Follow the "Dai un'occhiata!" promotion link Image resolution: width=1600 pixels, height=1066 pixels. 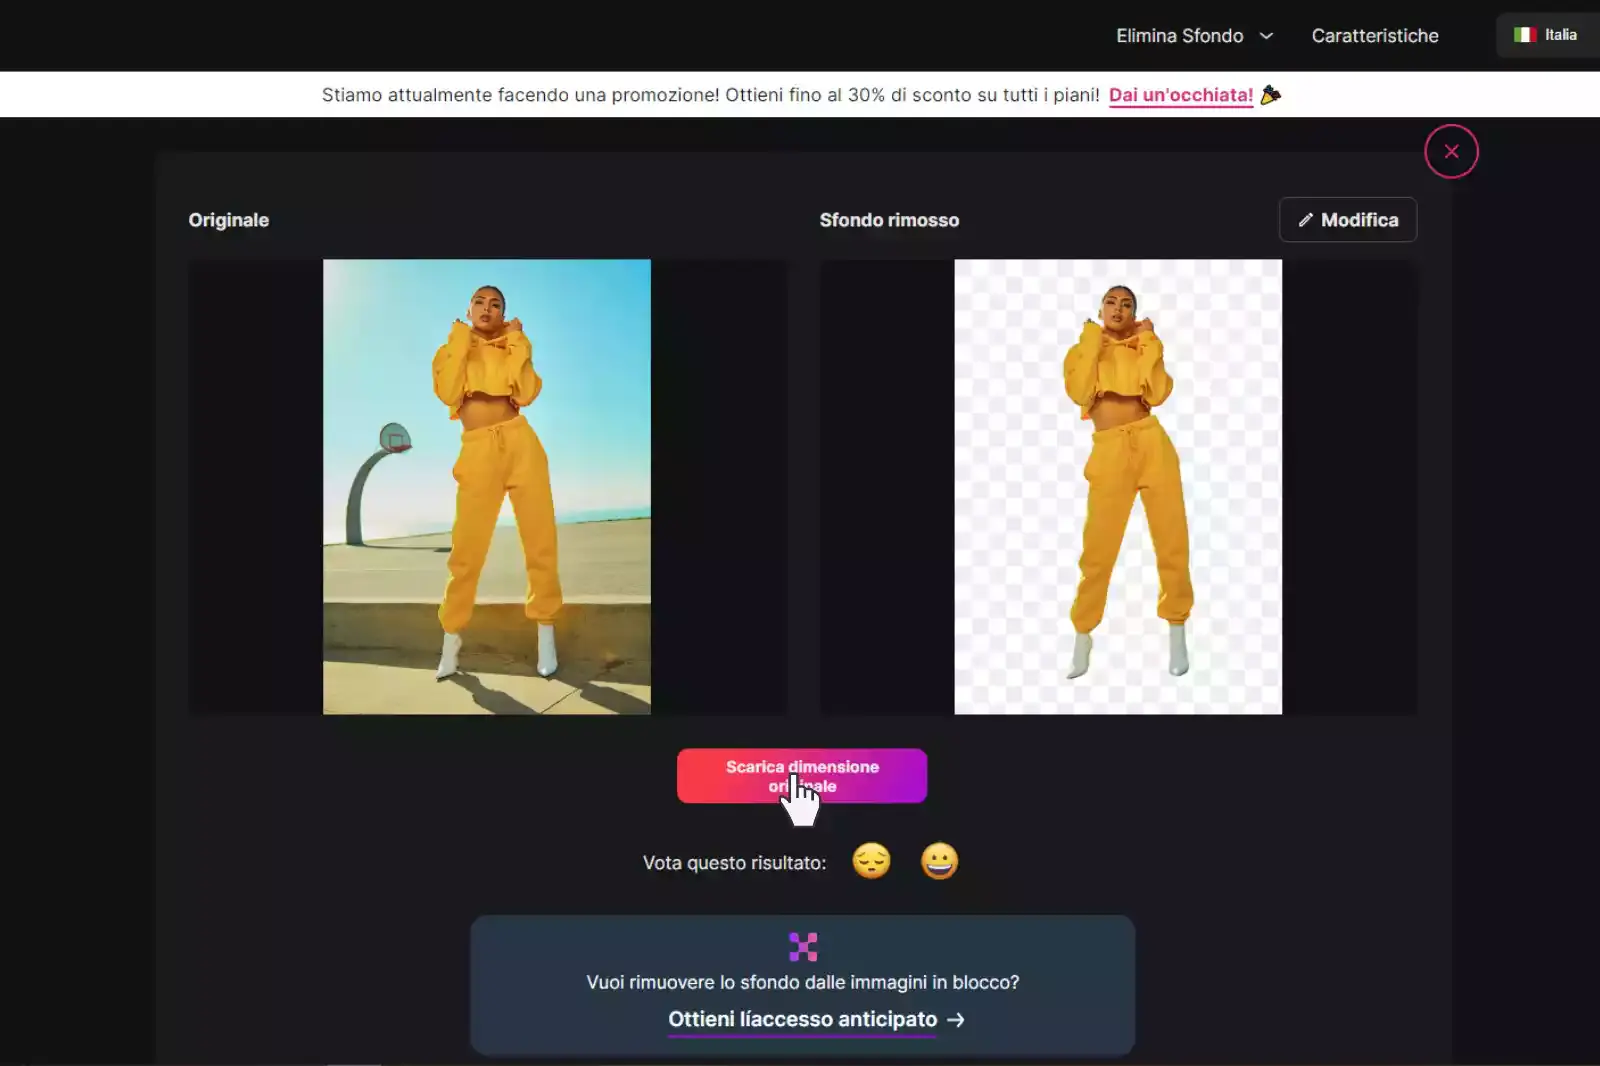click(x=1180, y=95)
